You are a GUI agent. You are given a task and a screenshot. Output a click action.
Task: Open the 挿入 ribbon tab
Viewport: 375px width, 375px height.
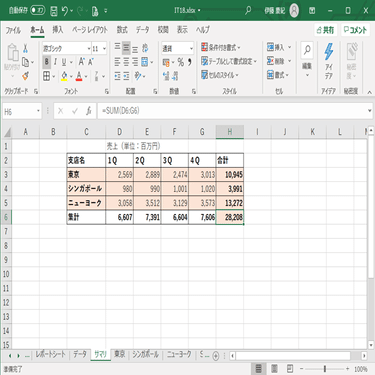[x=57, y=30]
